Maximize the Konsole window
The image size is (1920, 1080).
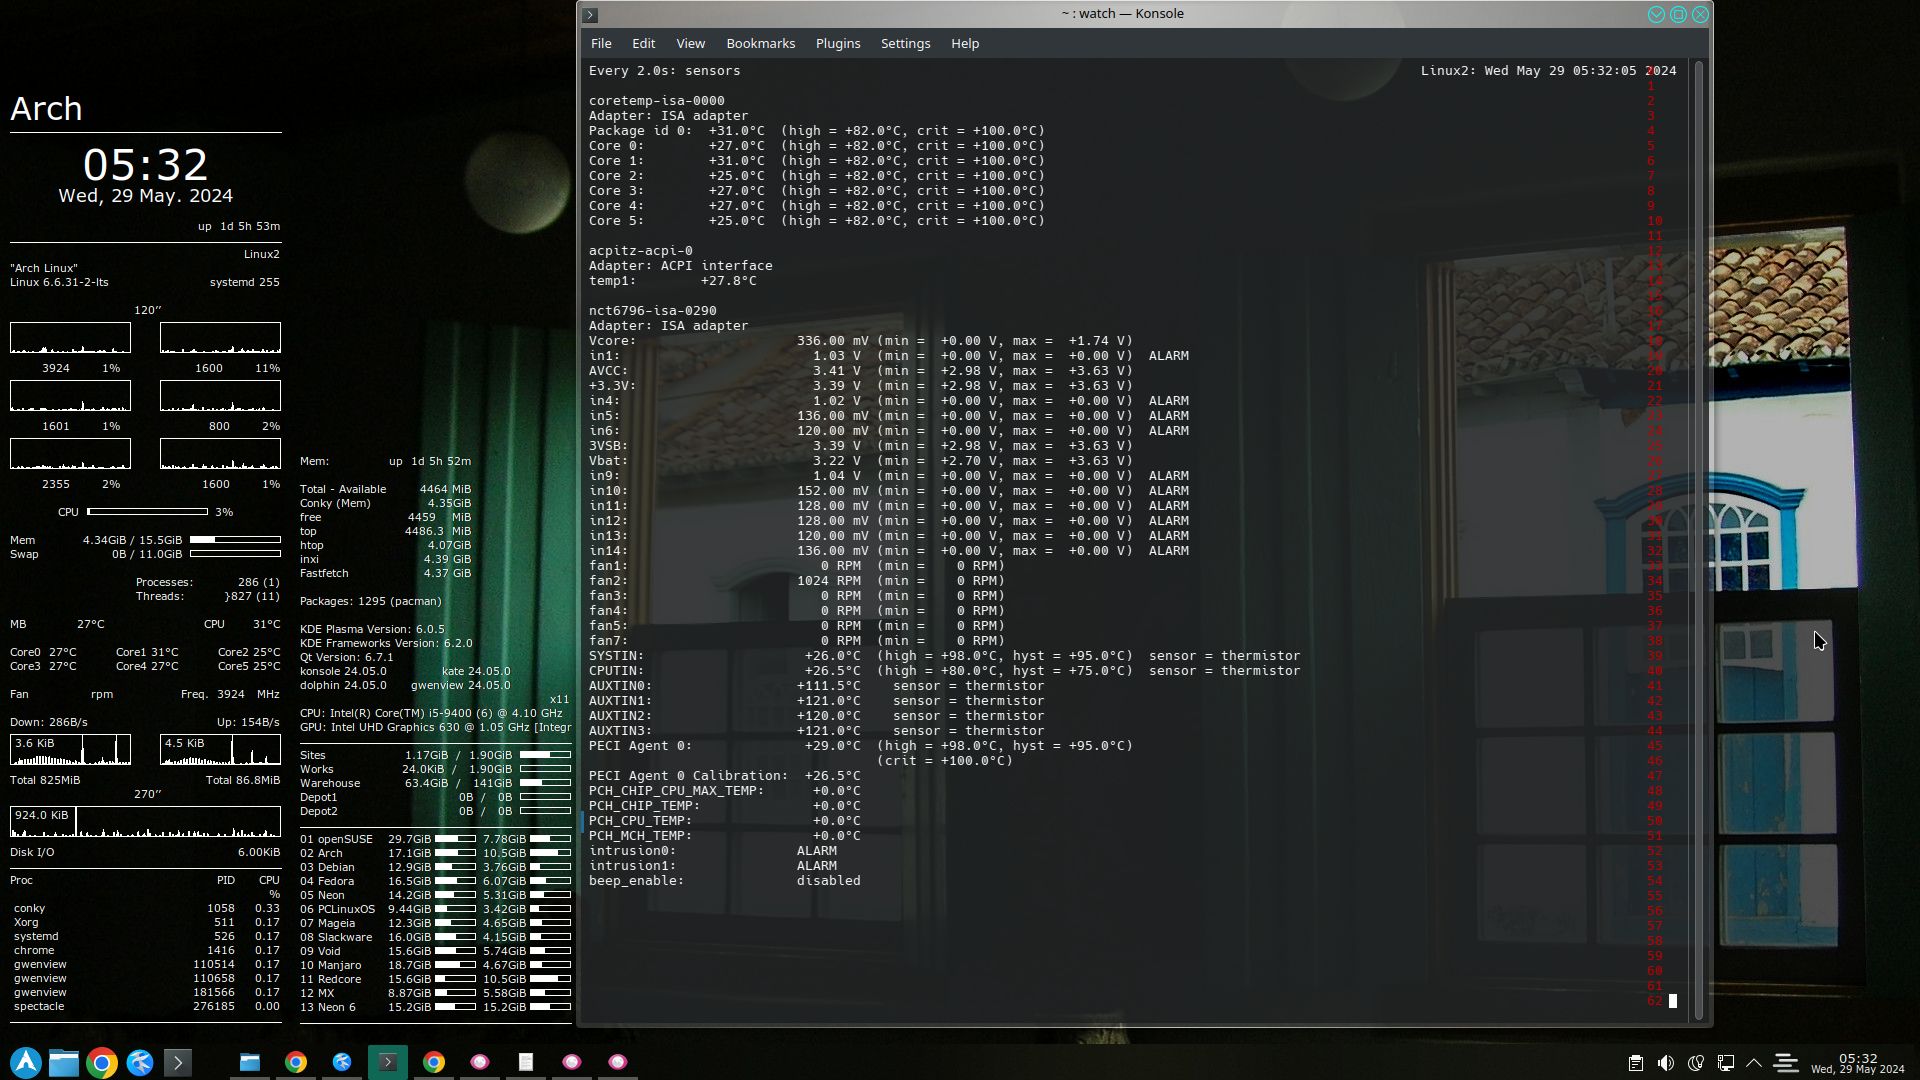1678,14
